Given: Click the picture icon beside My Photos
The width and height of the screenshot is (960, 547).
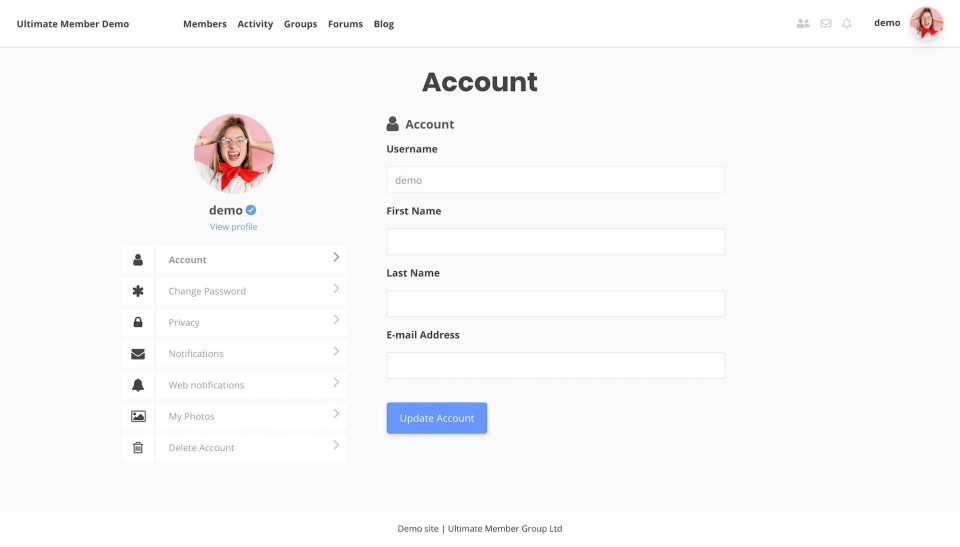Looking at the screenshot, I should pyautogui.click(x=138, y=416).
